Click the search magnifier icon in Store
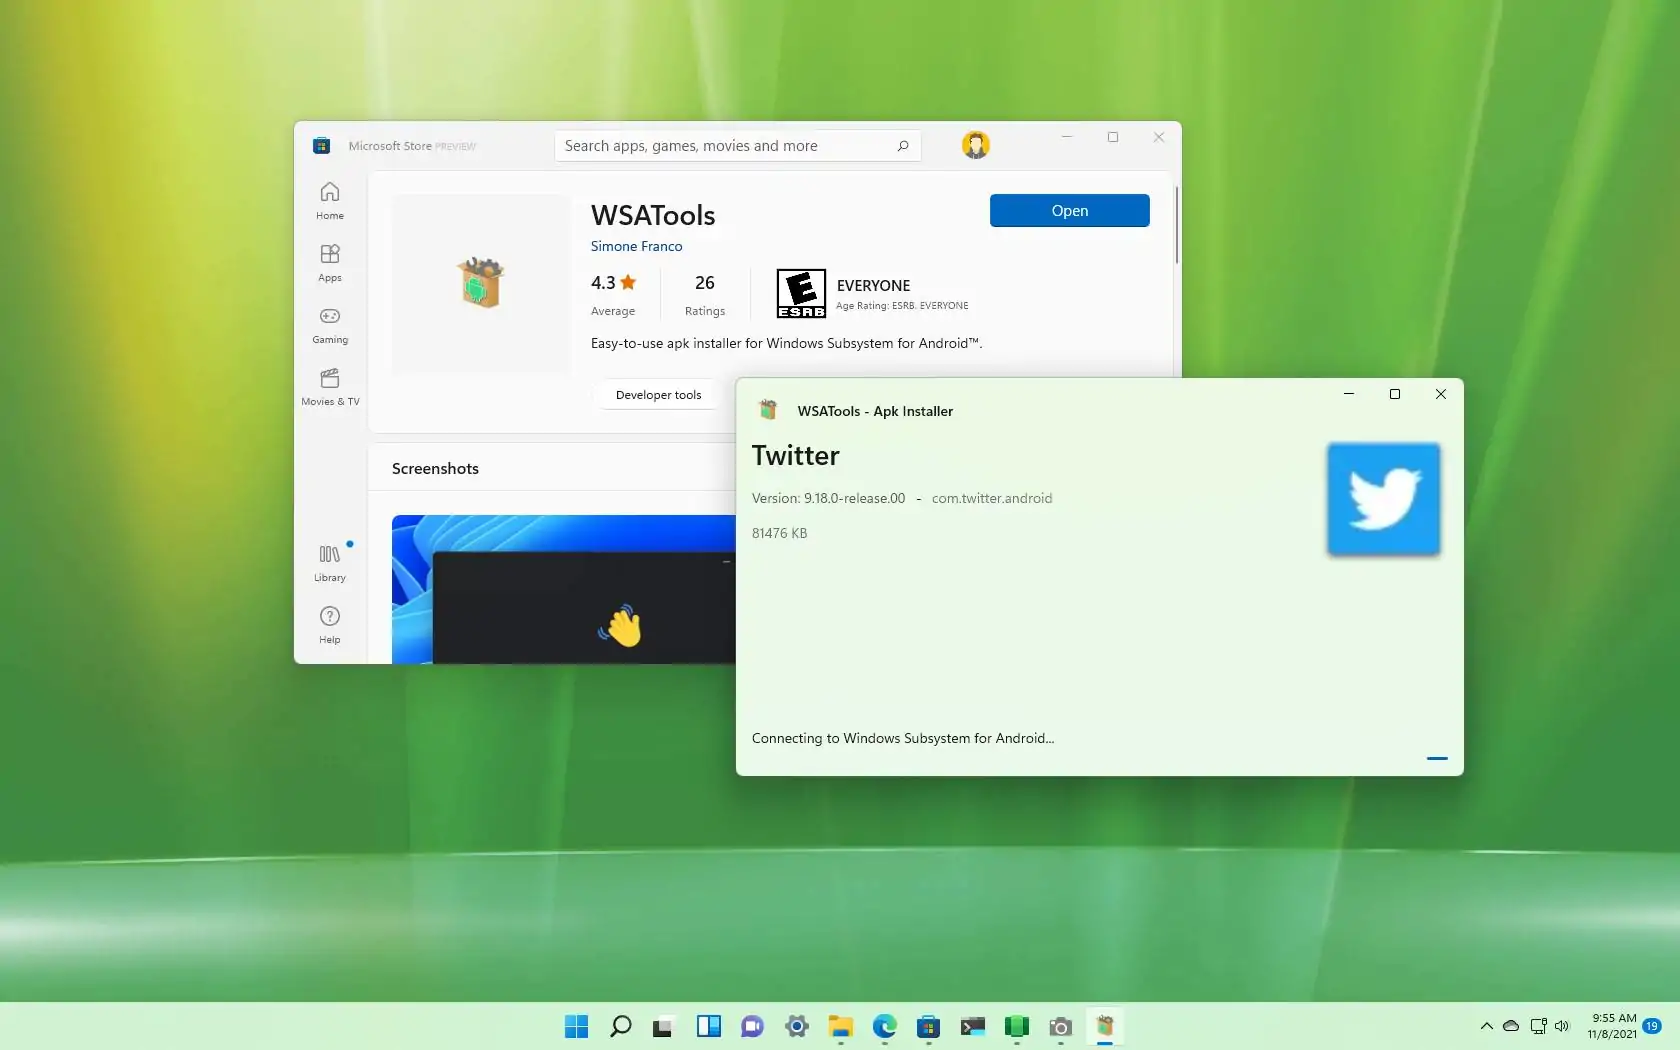The image size is (1680, 1050). pos(903,146)
